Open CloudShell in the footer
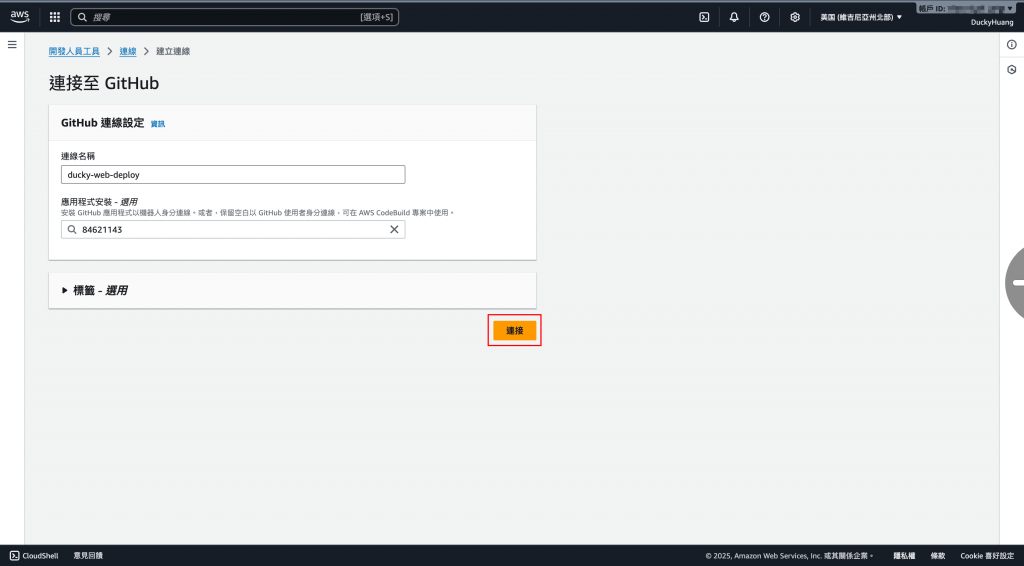 [34, 556]
